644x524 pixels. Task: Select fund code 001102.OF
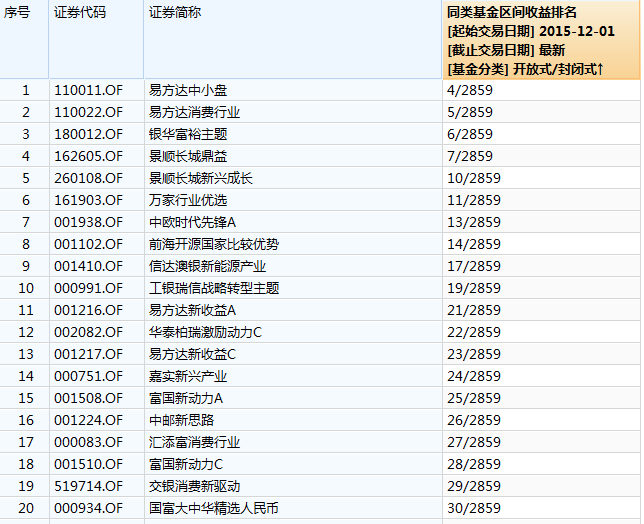tap(88, 244)
